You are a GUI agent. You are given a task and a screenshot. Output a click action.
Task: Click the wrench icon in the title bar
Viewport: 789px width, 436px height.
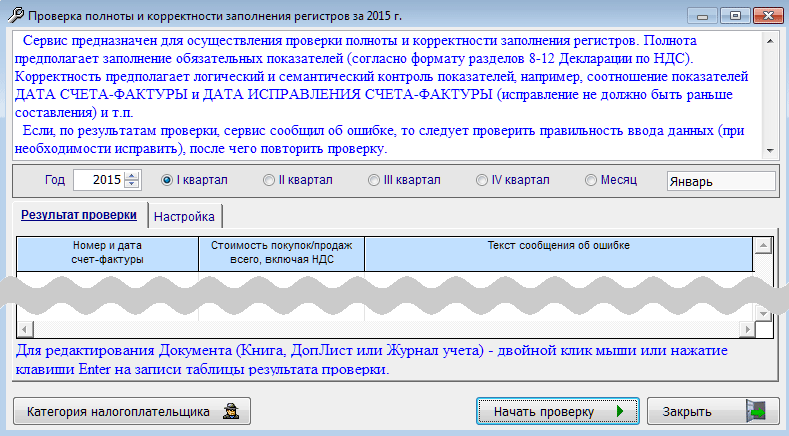pyautogui.click(x=16, y=15)
